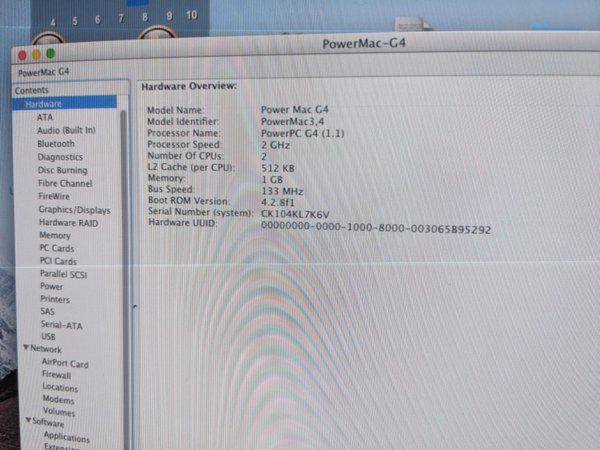600x450 pixels.
Task: Open the AirPort Card entry
Action: click(65, 363)
